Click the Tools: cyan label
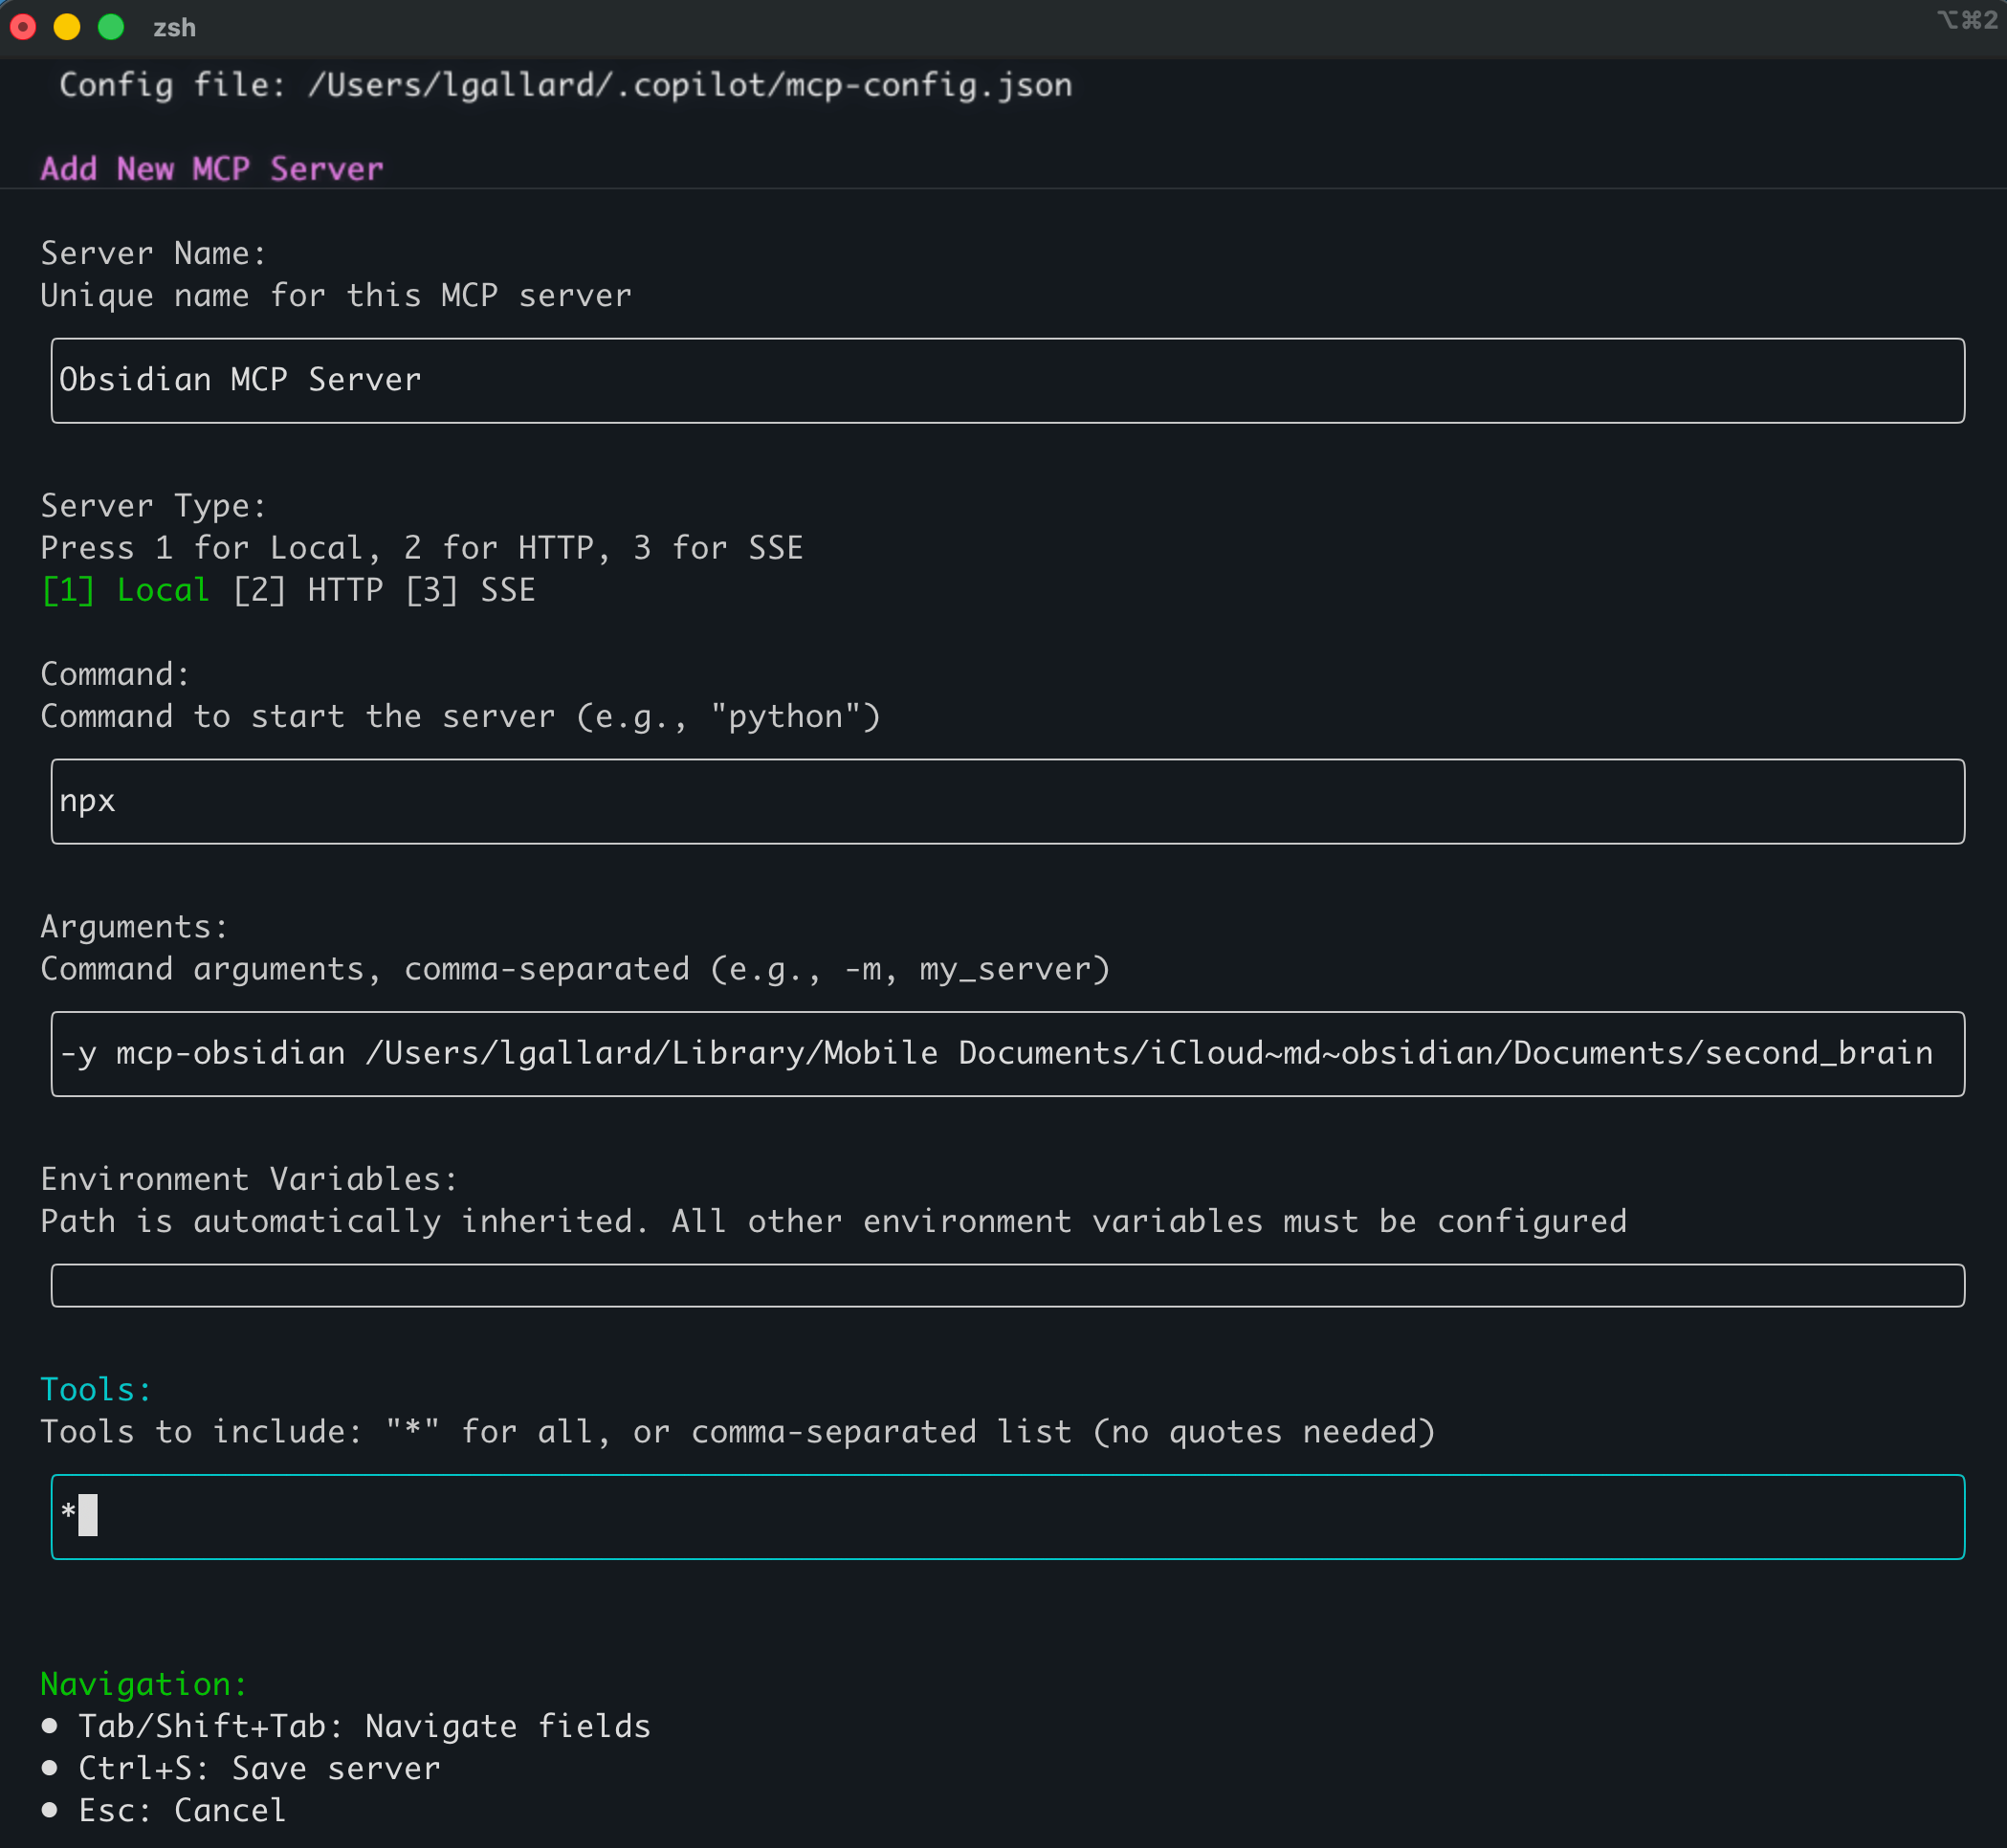 tap(96, 1389)
